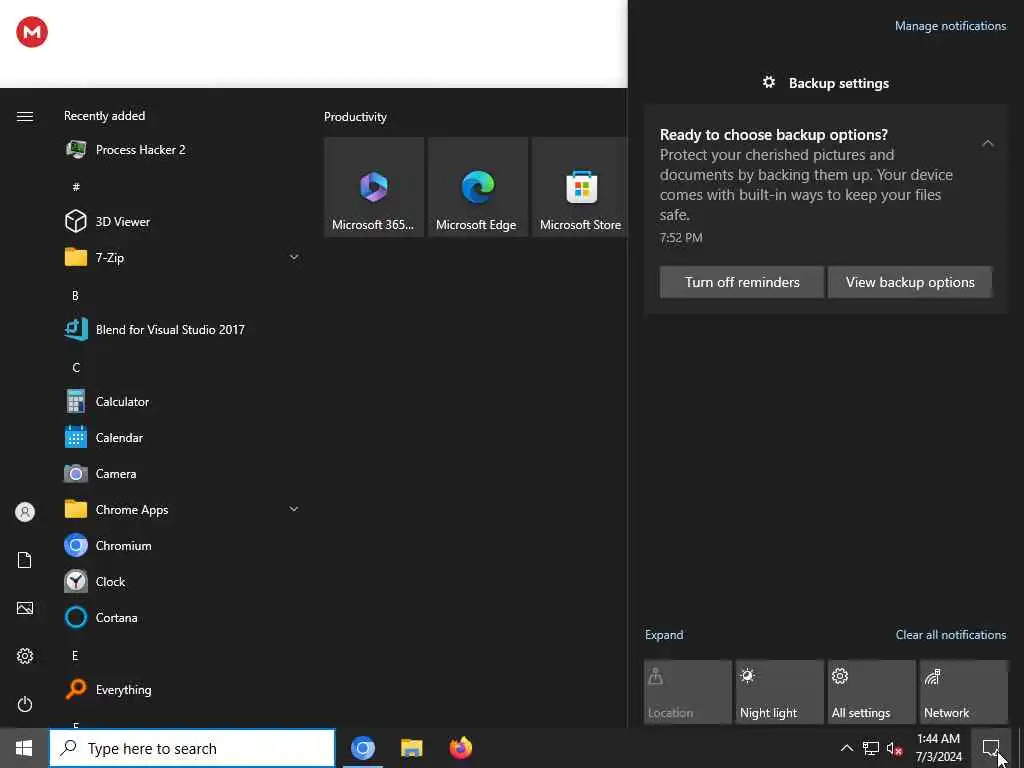This screenshot has width=1024, height=768.
Task: Open Backup settings header
Action: [x=826, y=83]
